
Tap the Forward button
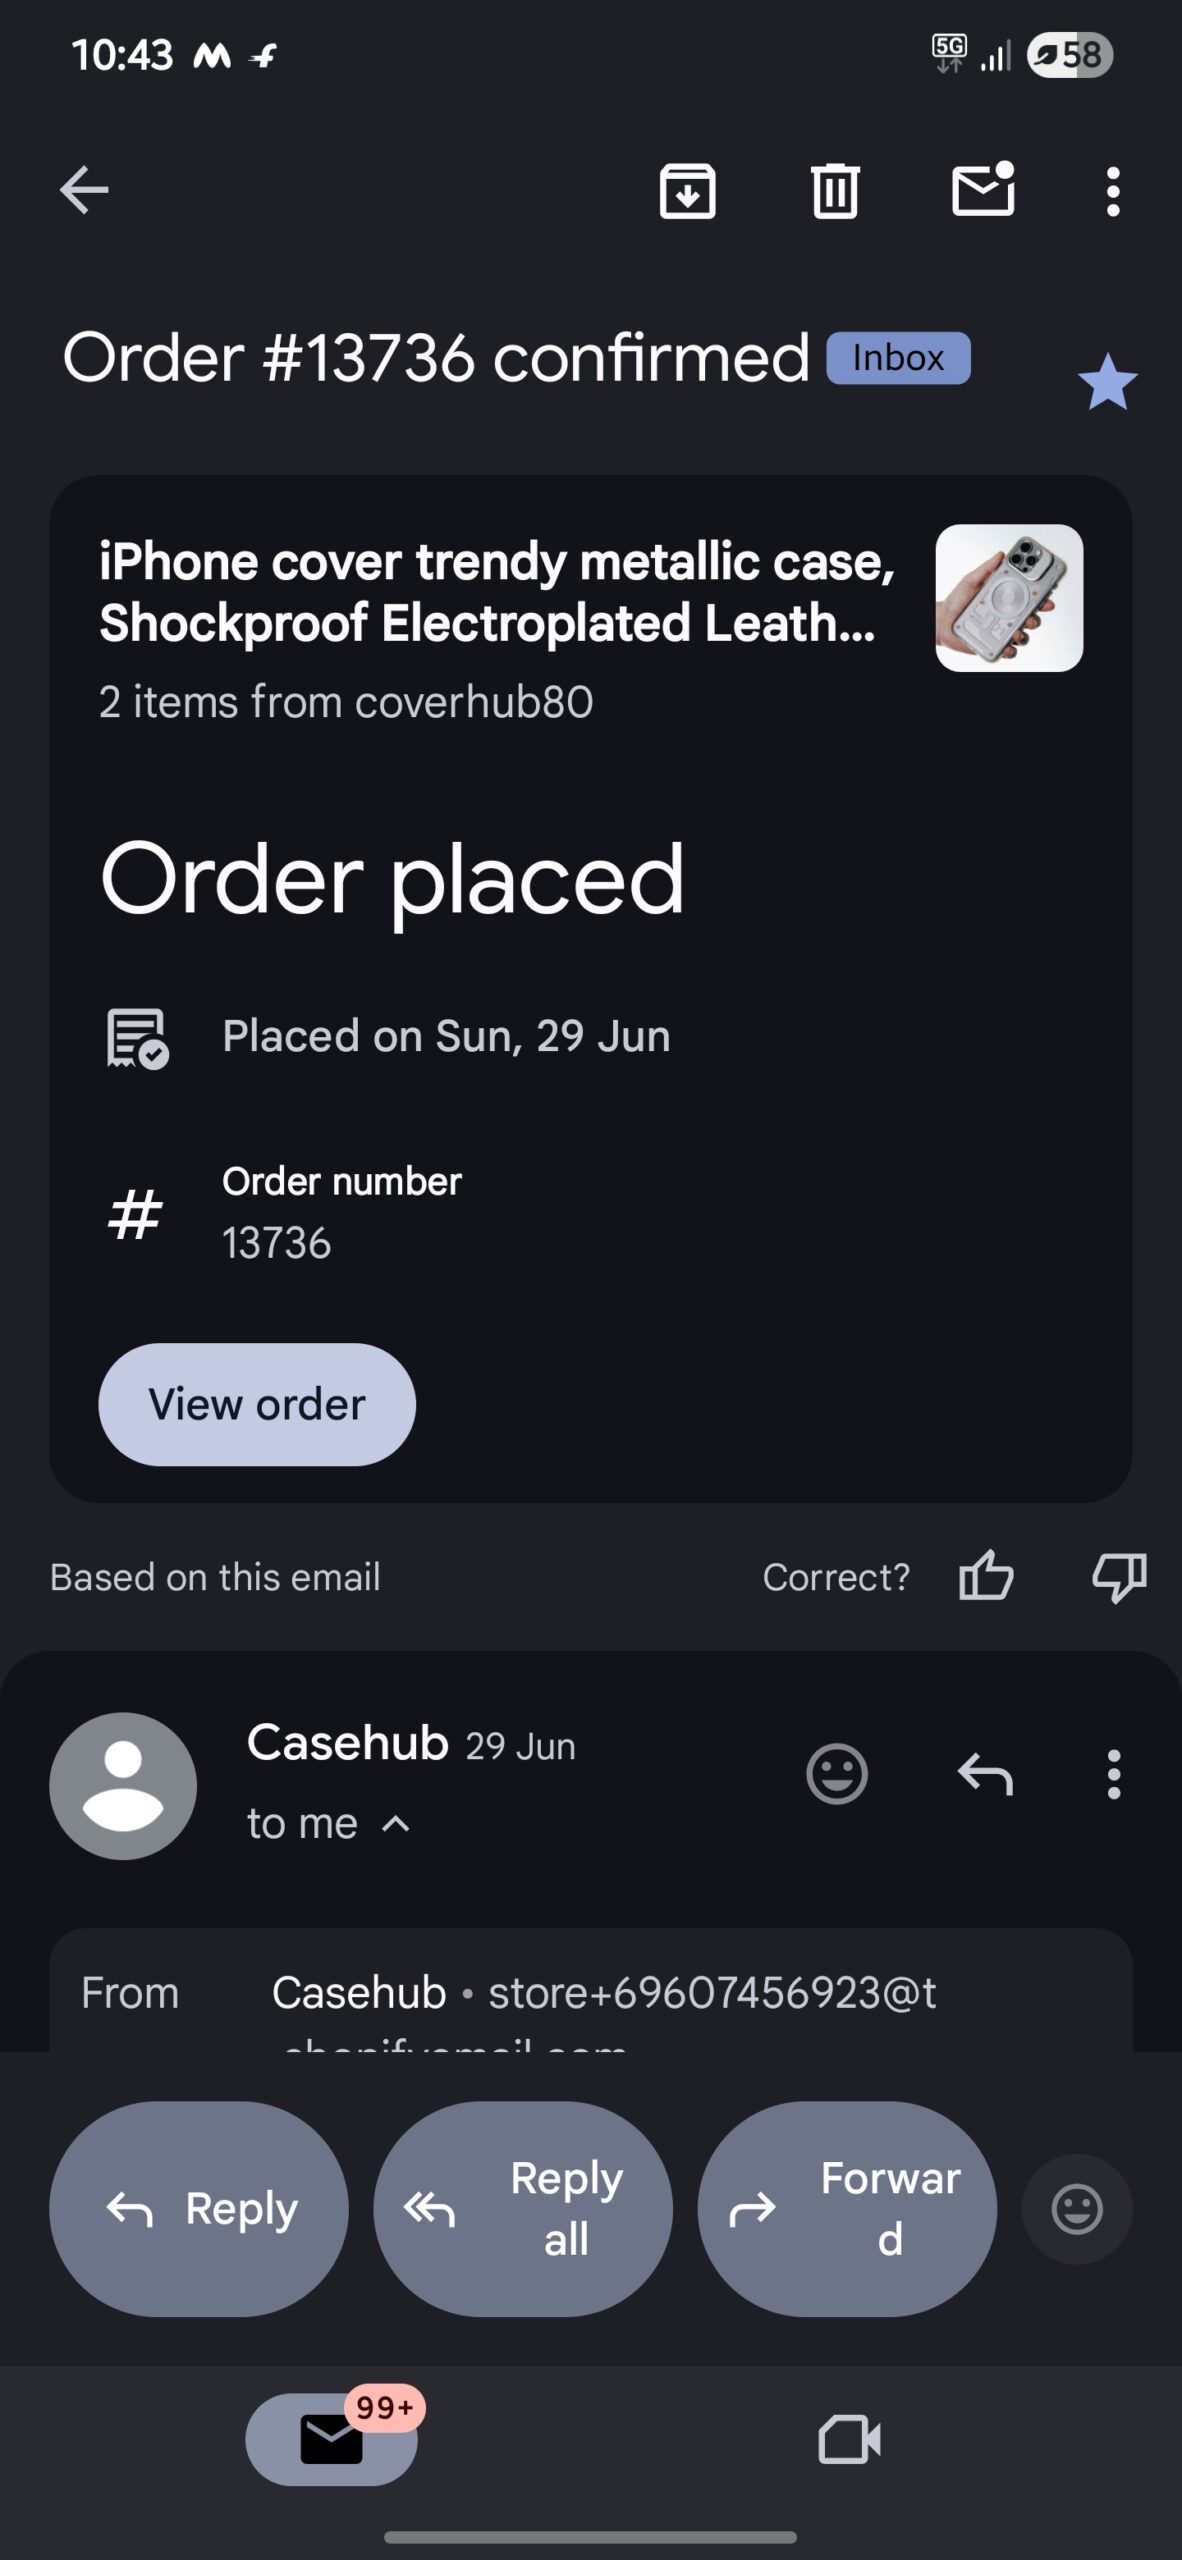tap(846, 2208)
